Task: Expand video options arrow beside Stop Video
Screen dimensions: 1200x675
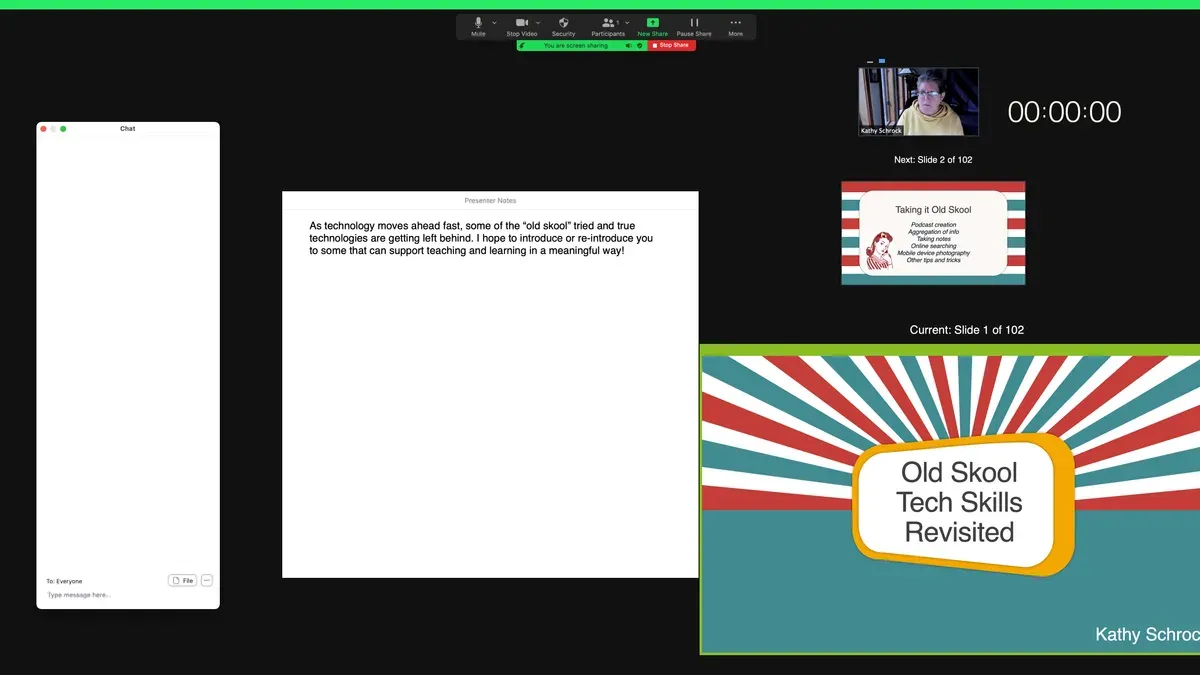Action: (x=538, y=22)
